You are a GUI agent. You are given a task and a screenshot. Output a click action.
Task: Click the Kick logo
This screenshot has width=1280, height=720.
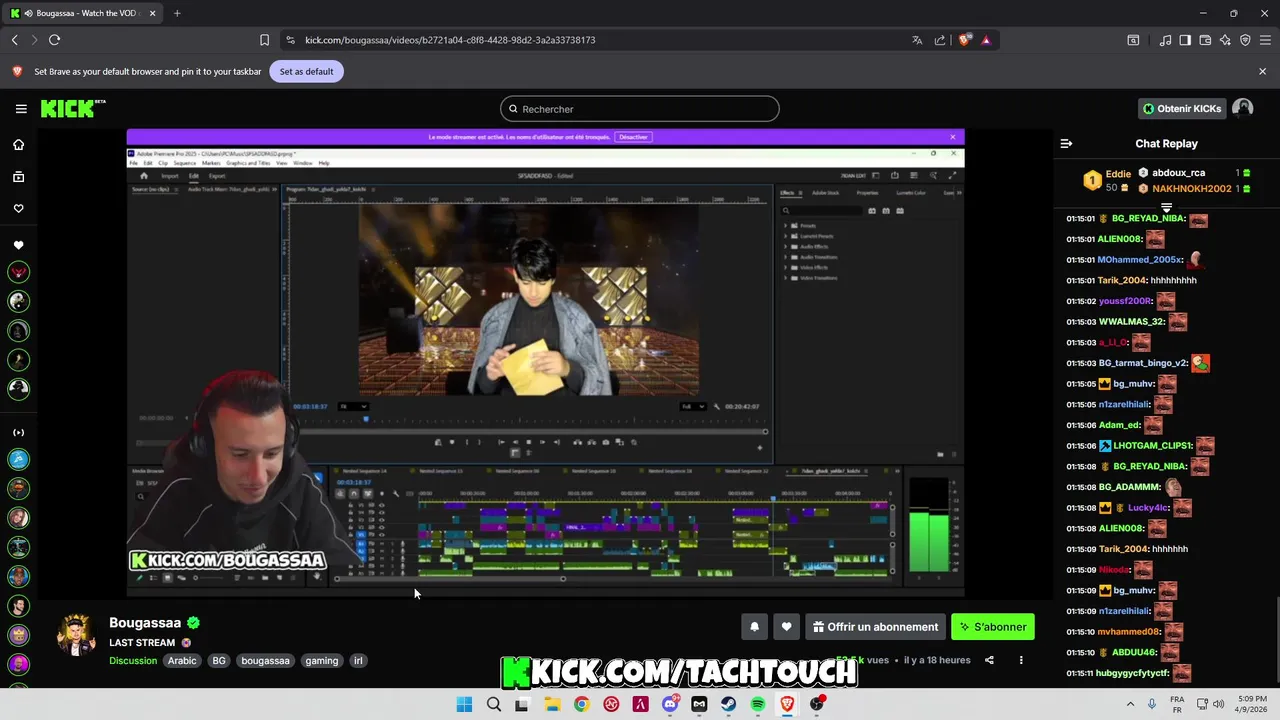72,108
